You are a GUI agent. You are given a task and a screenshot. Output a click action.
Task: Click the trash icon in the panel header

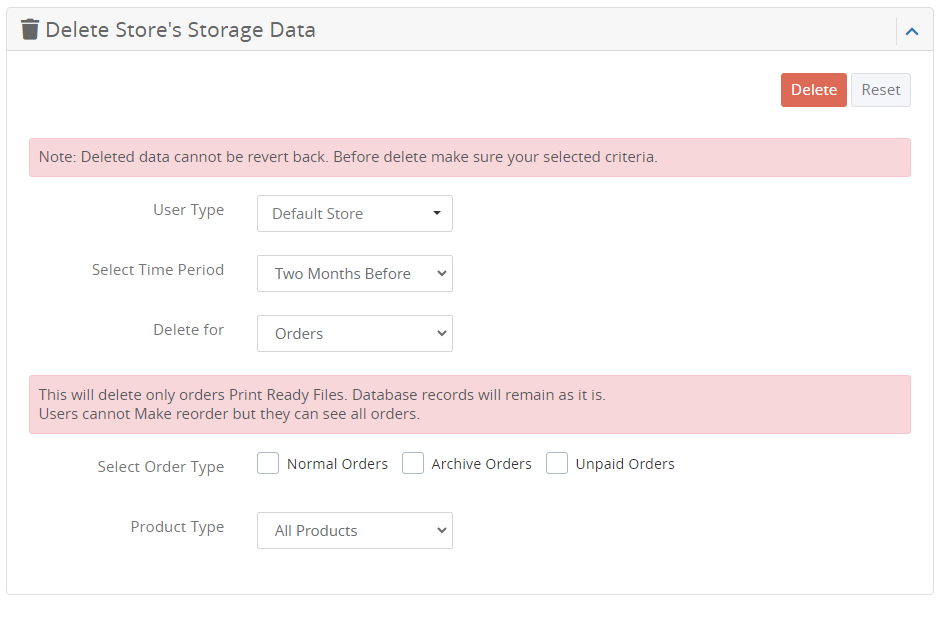30,29
